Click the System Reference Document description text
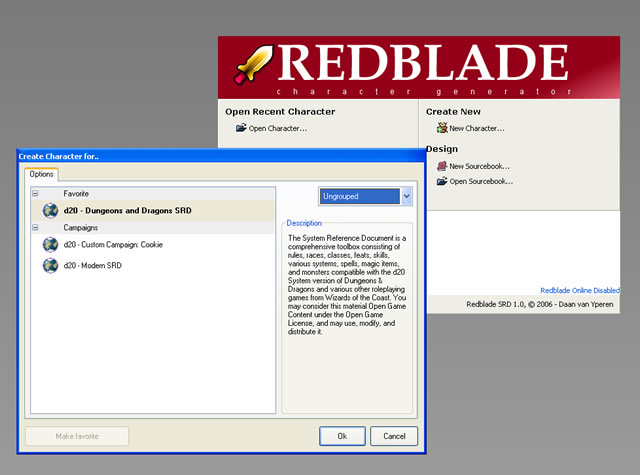 tap(347, 285)
